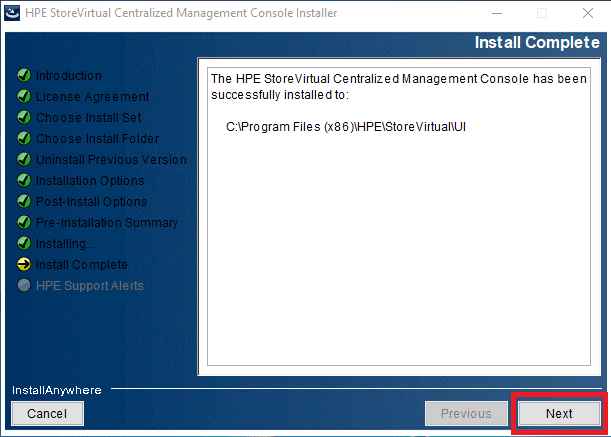The width and height of the screenshot is (611, 437).
Task: Select the Uninstall Previous Version step label
Action: point(111,160)
